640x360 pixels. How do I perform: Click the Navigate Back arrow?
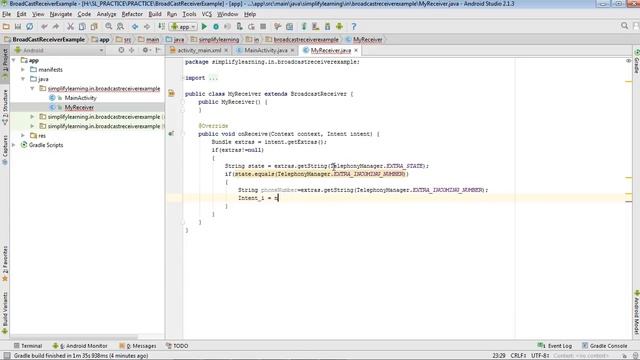coord(135,27)
